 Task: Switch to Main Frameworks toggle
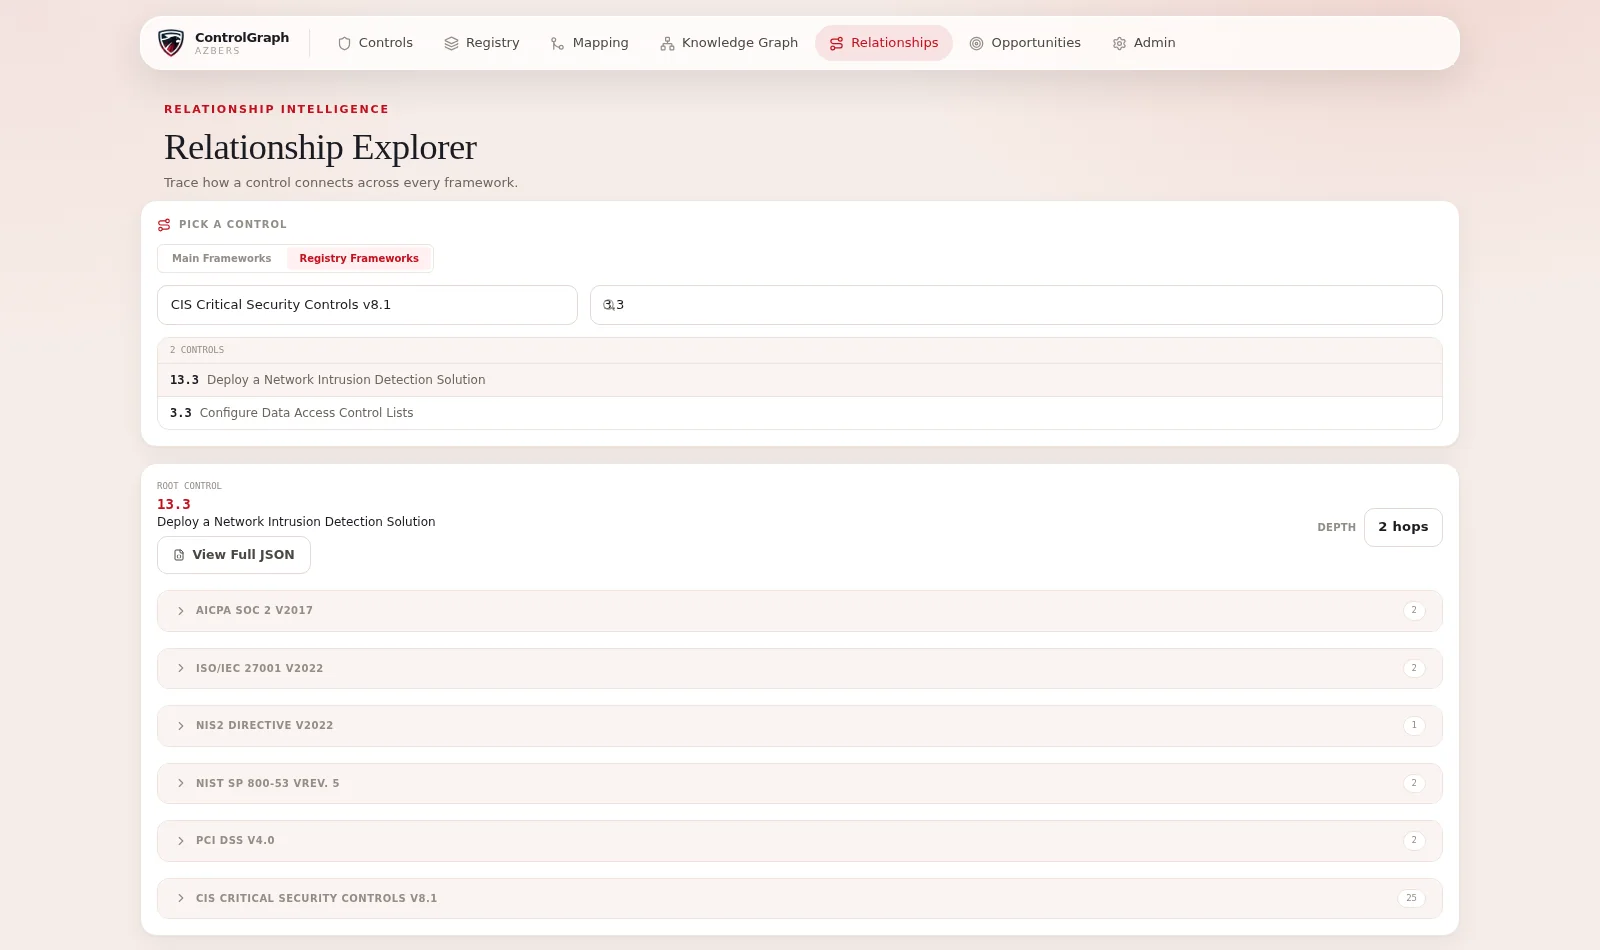coord(222,258)
